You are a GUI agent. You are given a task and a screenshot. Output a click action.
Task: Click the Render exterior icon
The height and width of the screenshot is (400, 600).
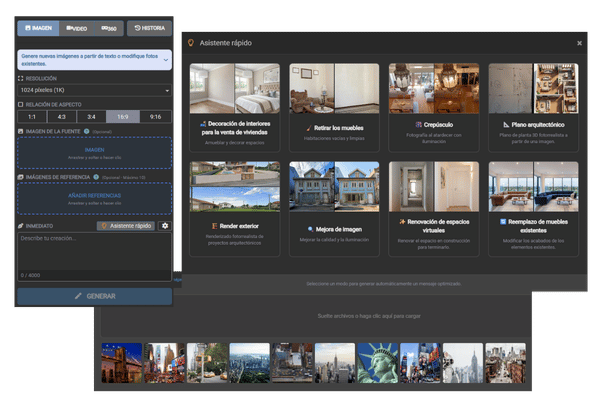pos(214,226)
